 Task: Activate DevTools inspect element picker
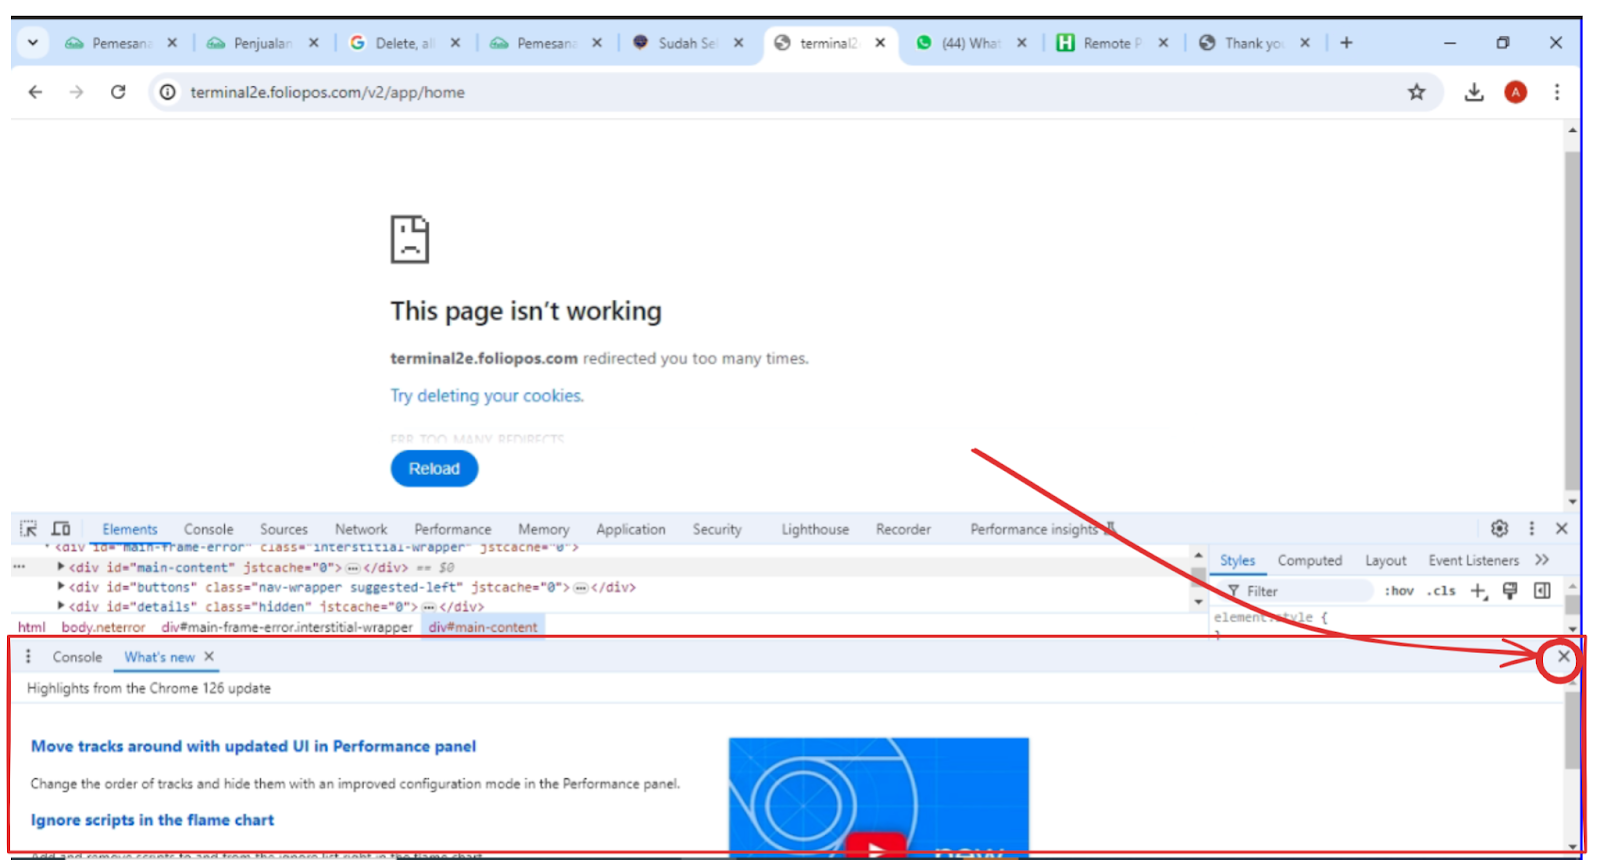pos(28,529)
